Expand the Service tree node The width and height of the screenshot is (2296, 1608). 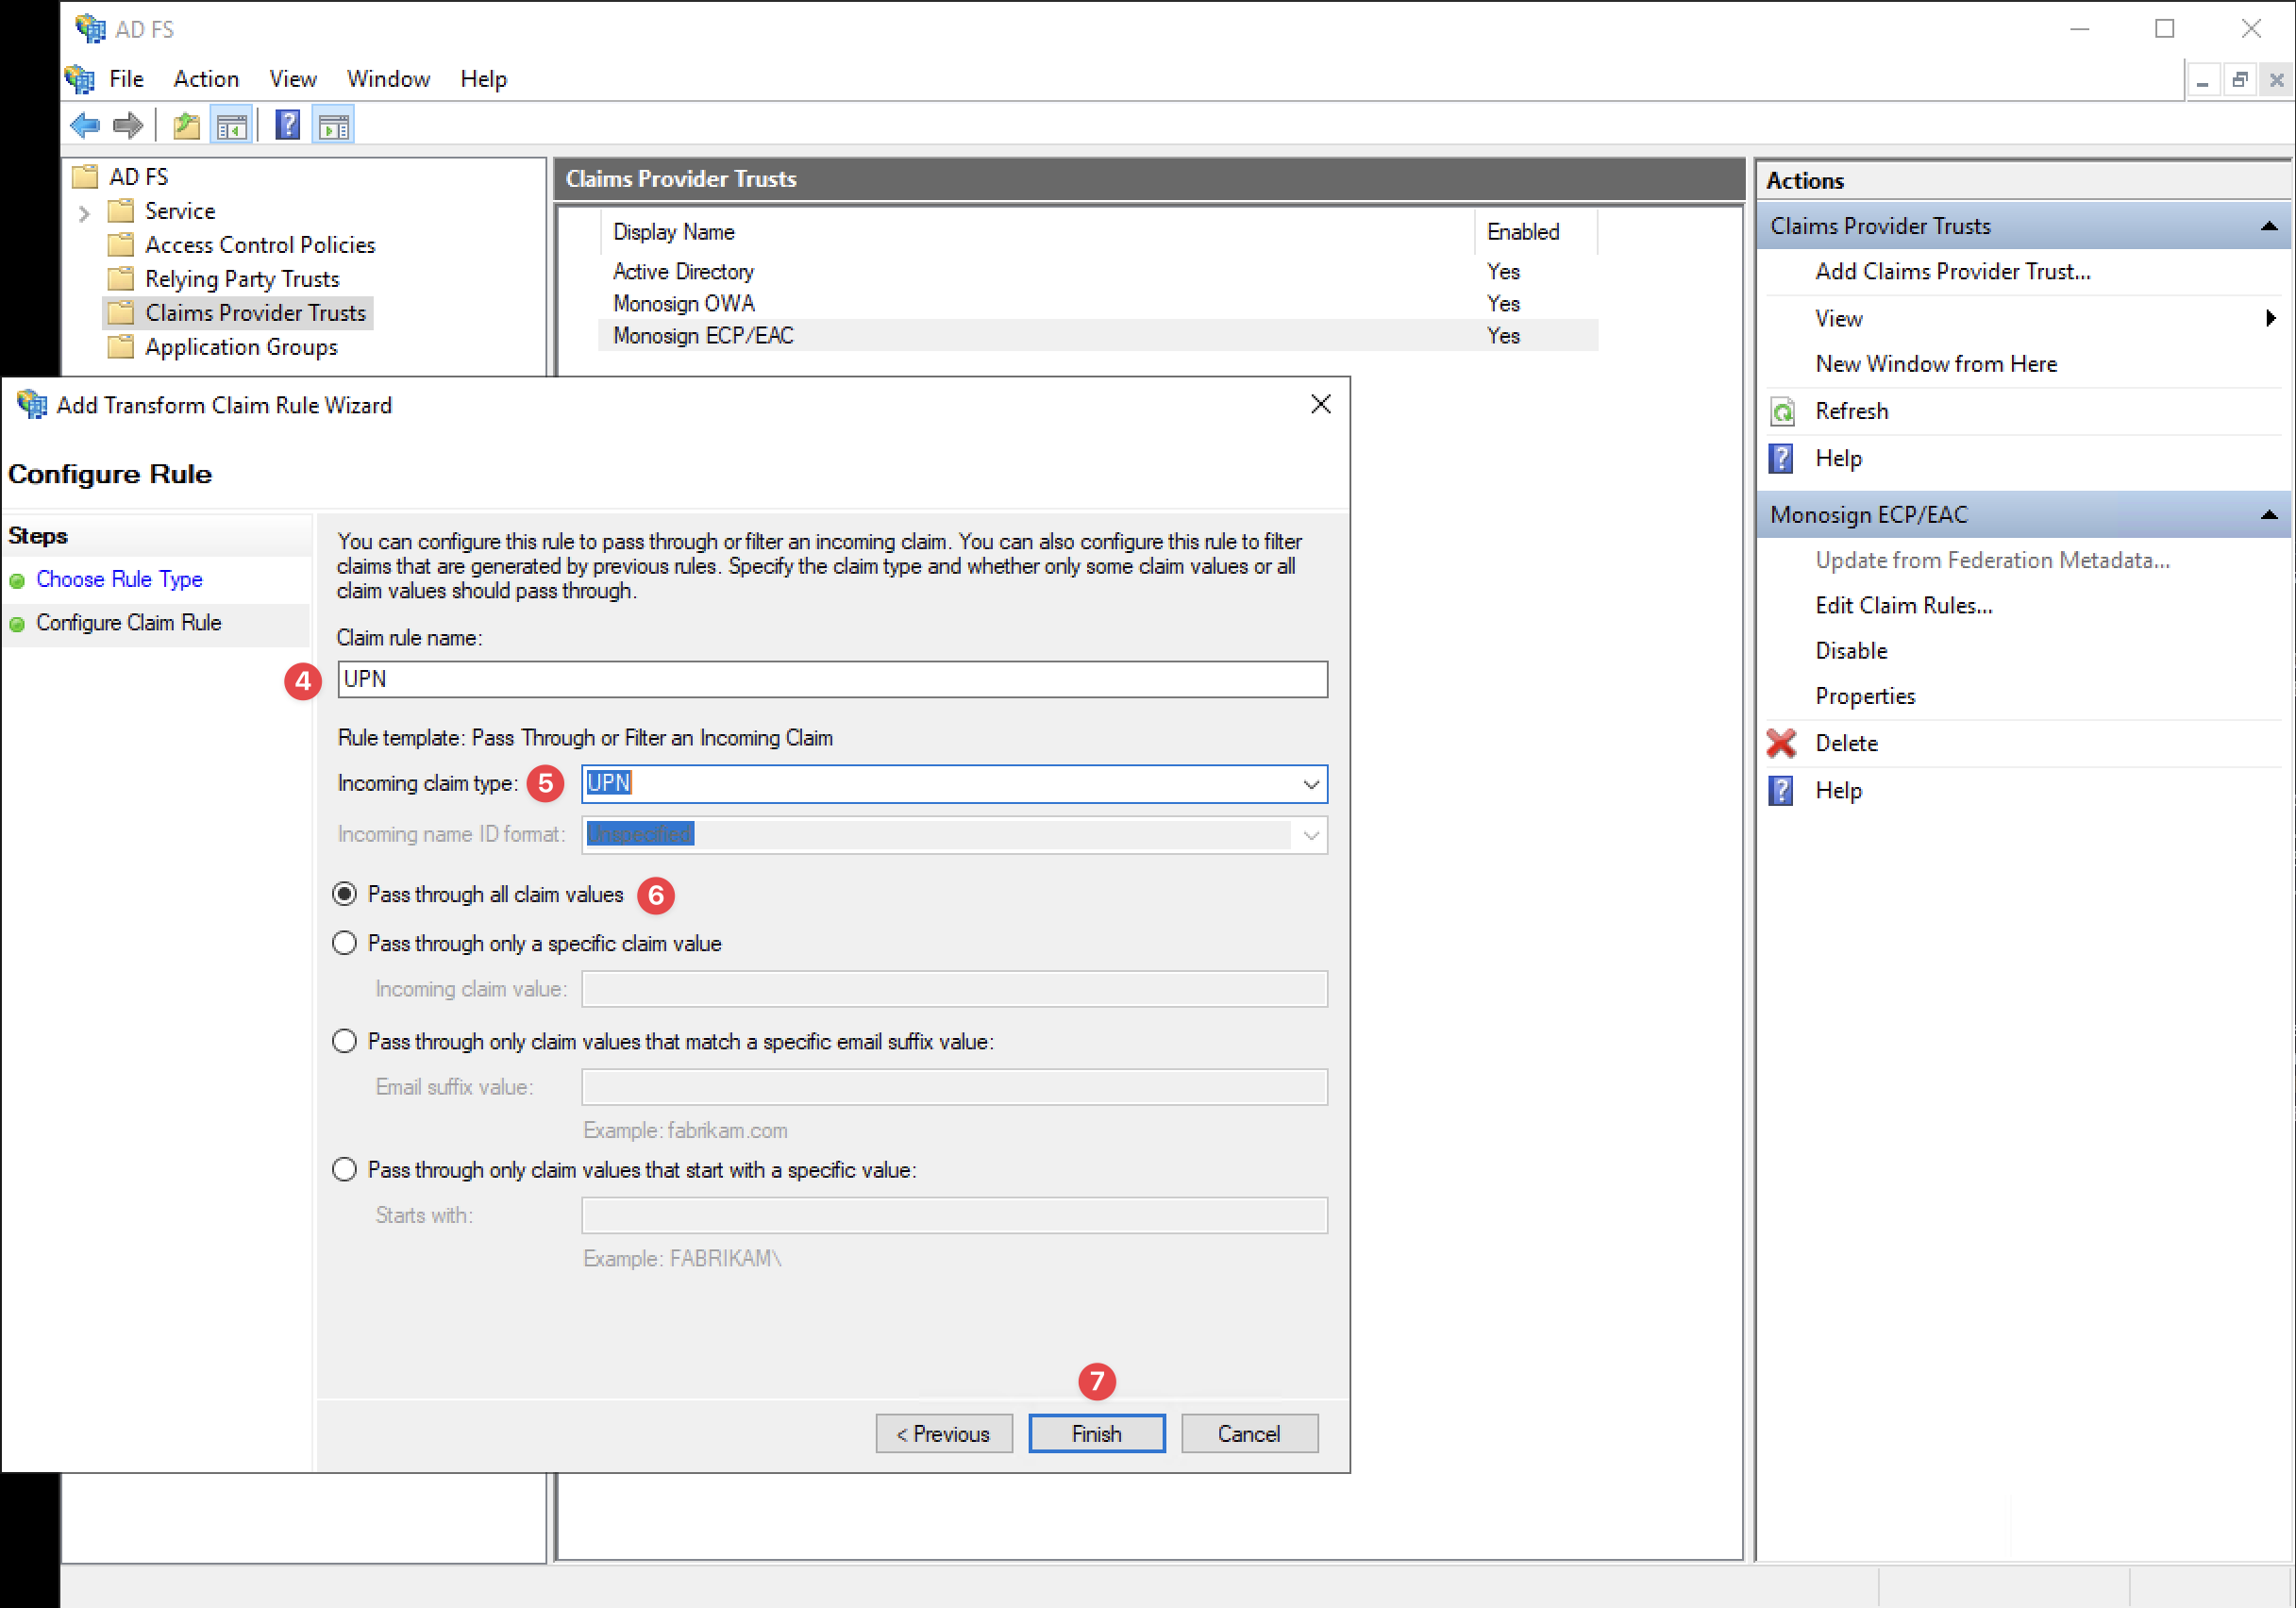(x=84, y=211)
